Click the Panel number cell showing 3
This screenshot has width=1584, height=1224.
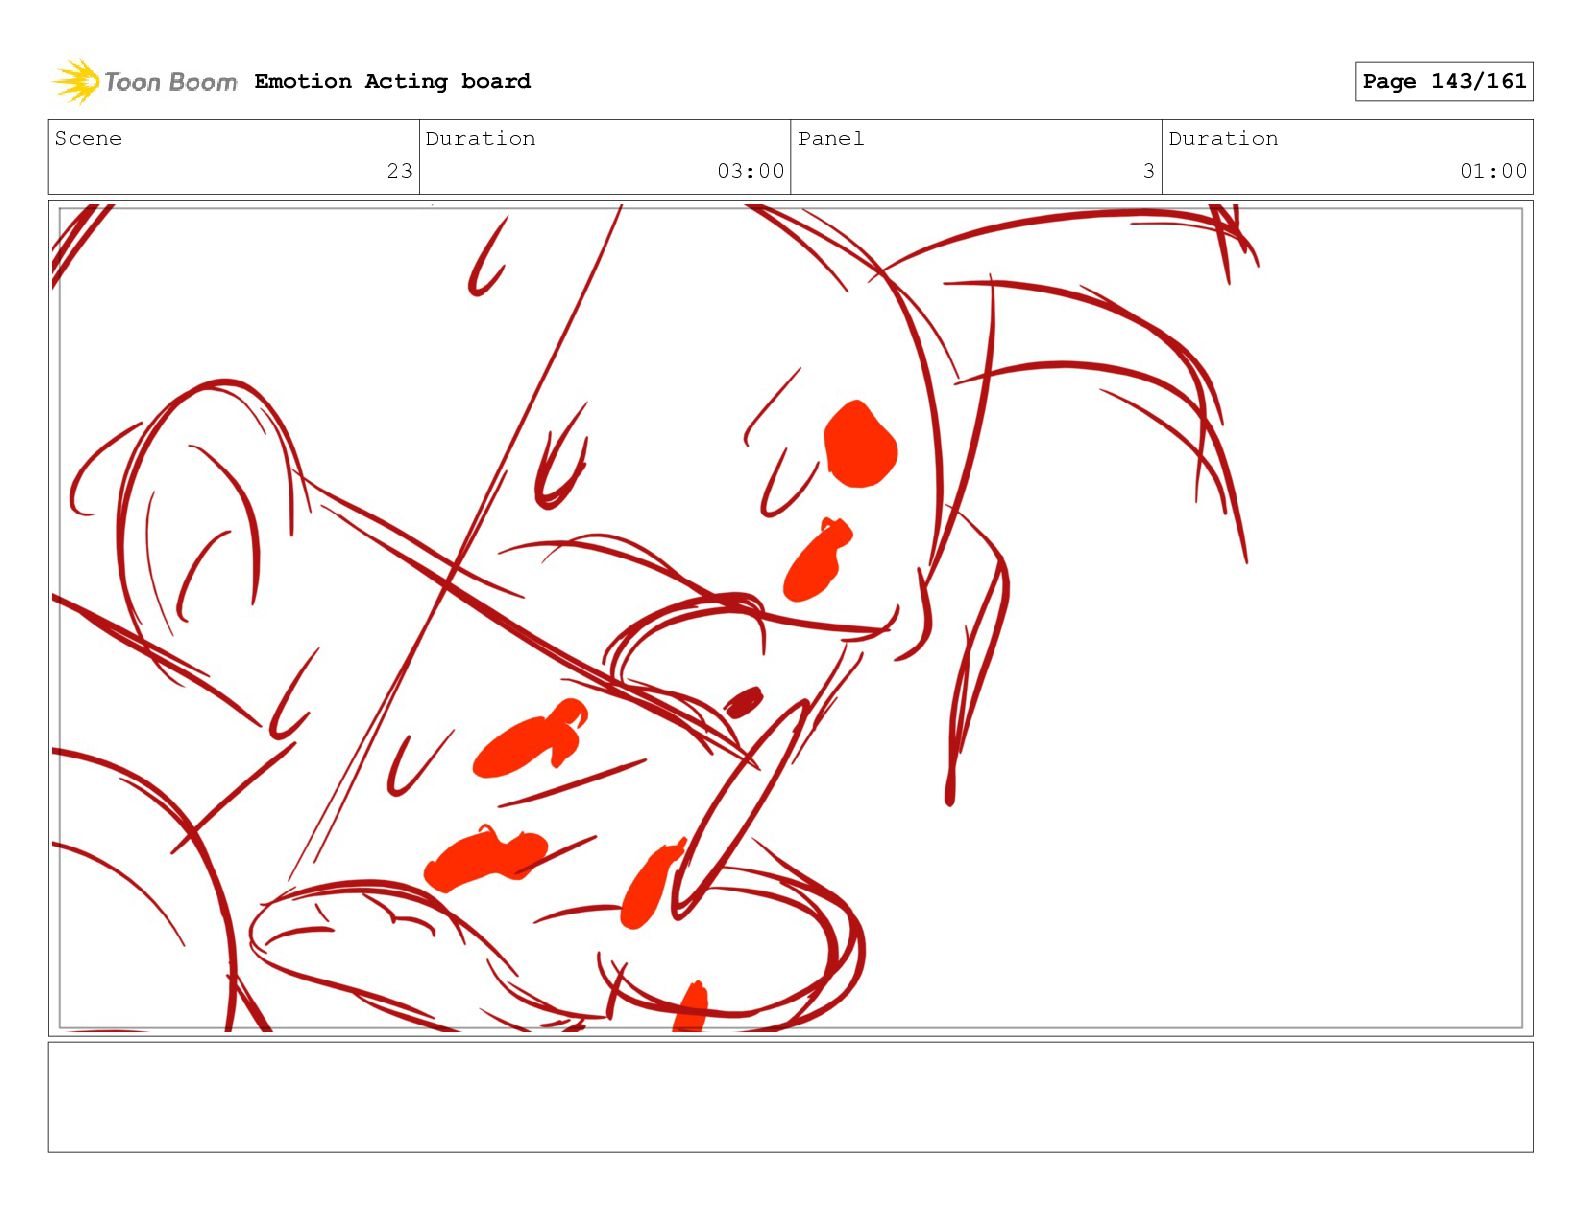pyautogui.click(x=976, y=157)
